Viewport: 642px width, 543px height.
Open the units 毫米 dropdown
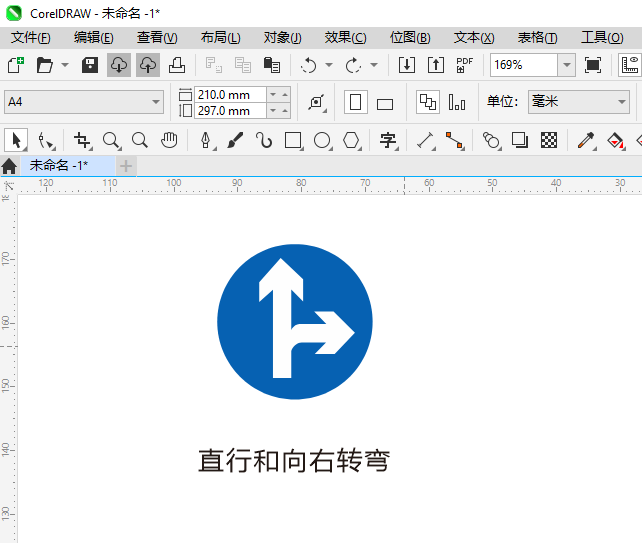(579, 102)
